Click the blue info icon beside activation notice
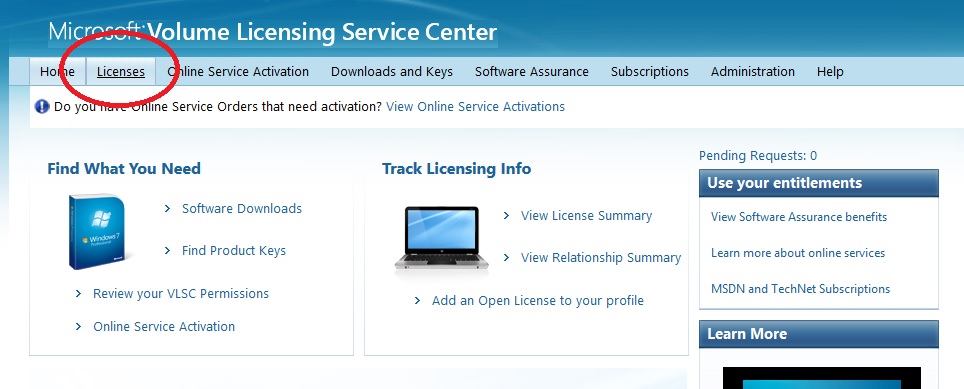Viewport: 964px width, 389px height. point(42,106)
